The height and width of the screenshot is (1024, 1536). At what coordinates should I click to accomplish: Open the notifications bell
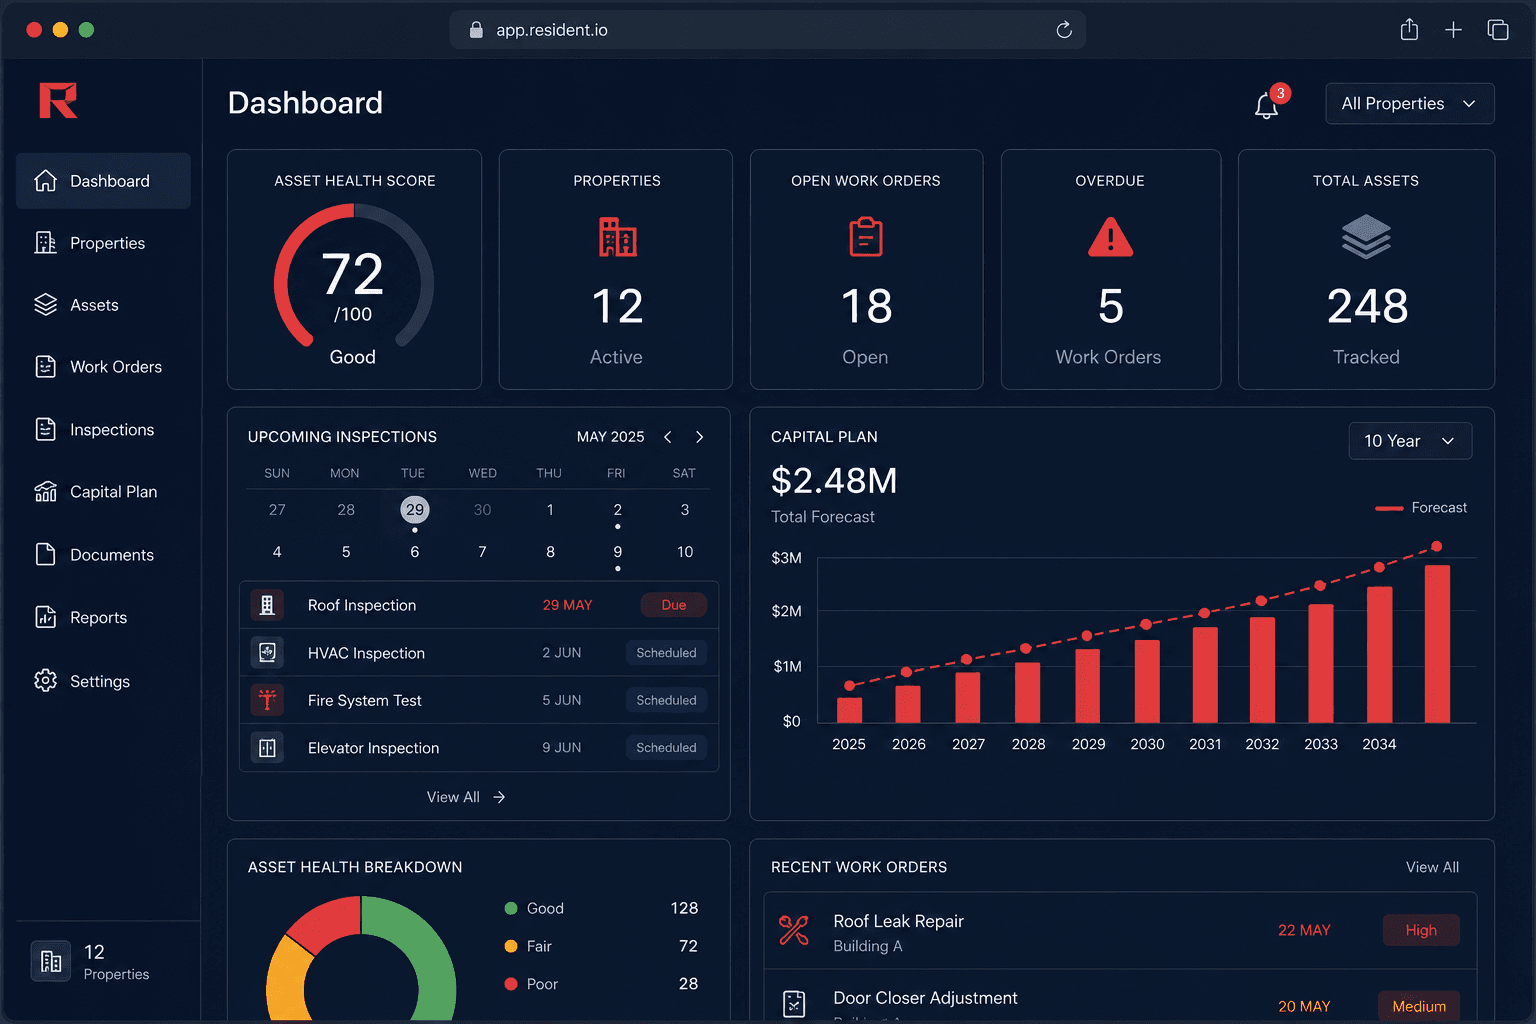(1267, 105)
